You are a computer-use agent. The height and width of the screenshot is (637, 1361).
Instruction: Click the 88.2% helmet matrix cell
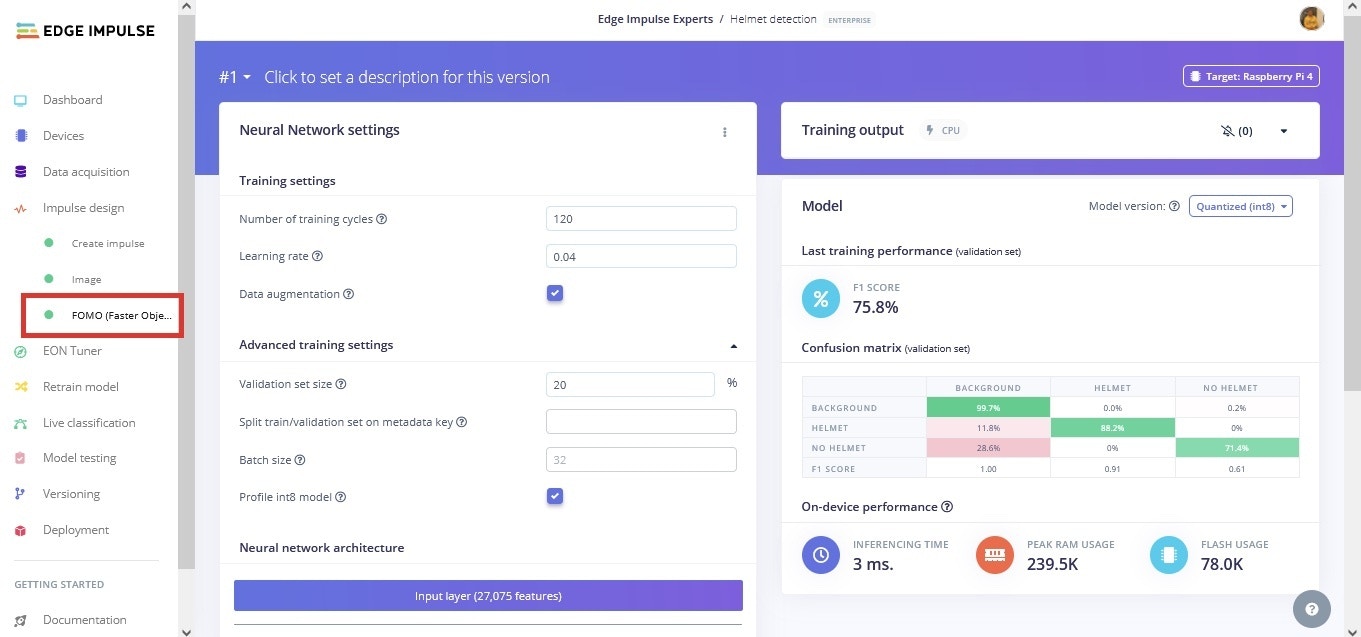coord(1112,428)
